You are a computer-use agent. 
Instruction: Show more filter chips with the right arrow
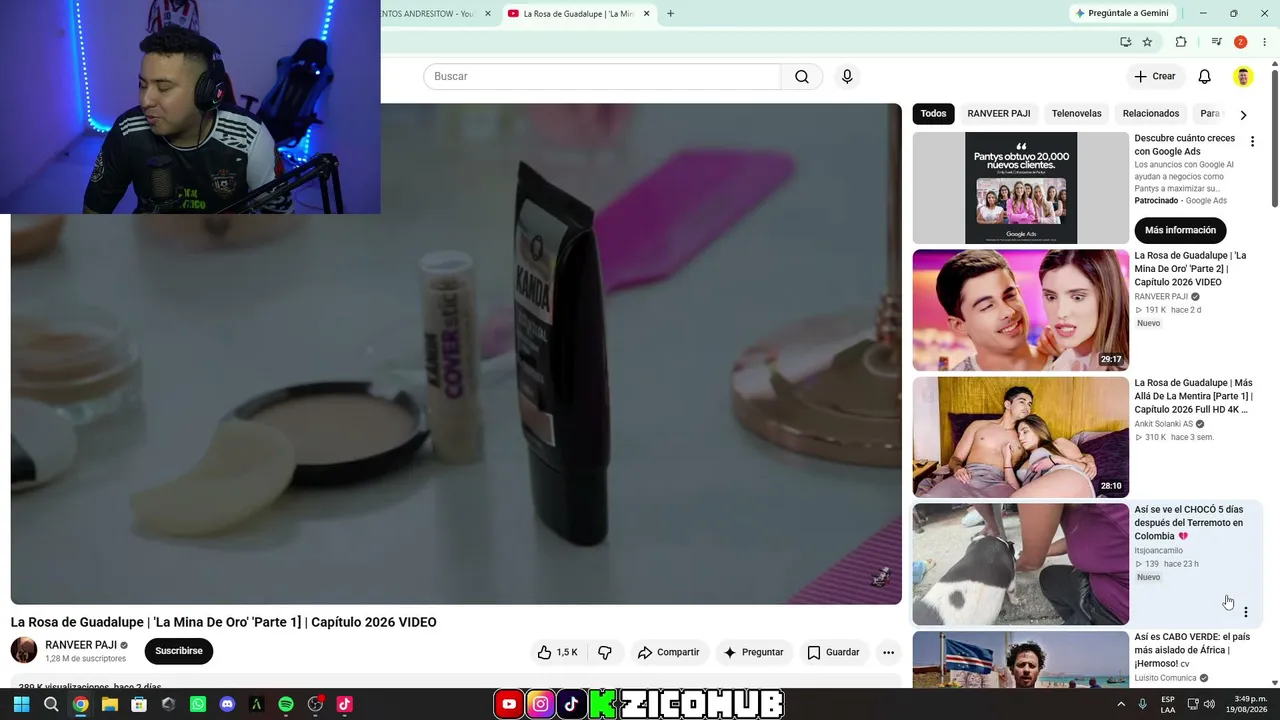1243,115
